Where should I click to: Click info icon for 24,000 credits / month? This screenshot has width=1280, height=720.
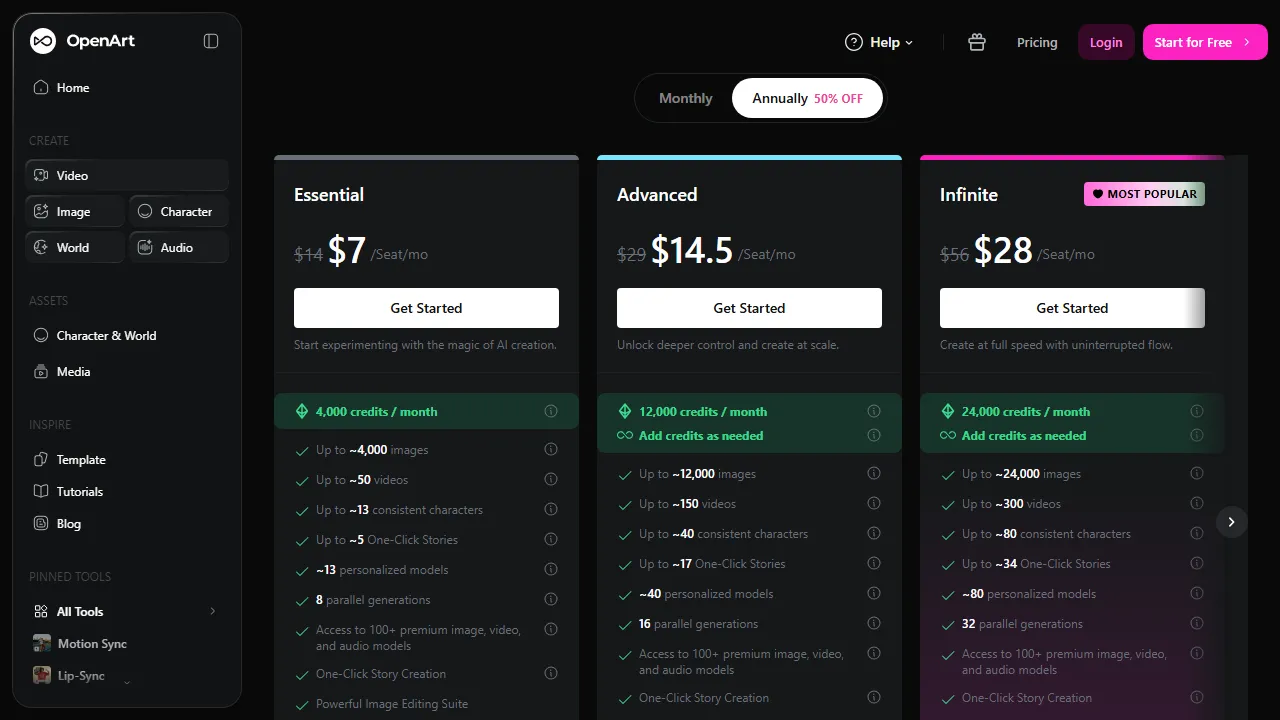(1197, 411)
